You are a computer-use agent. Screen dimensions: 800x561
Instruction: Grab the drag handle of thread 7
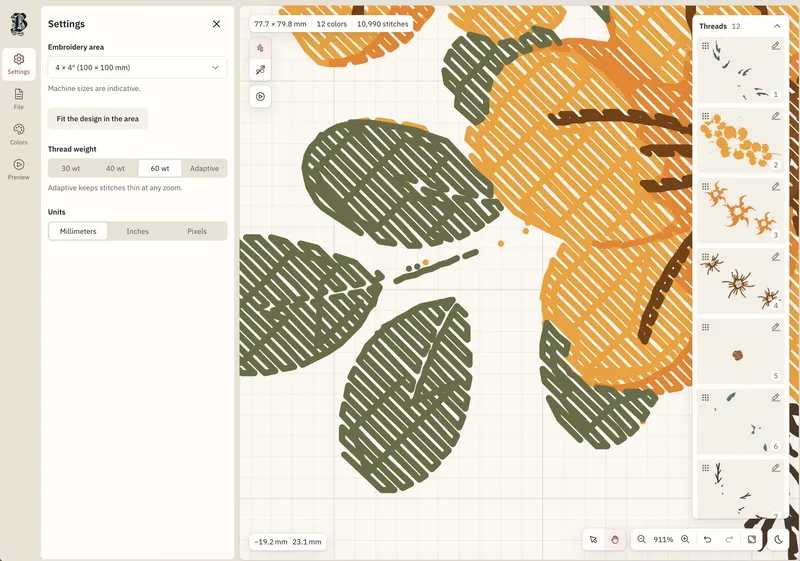pos(706,468)
